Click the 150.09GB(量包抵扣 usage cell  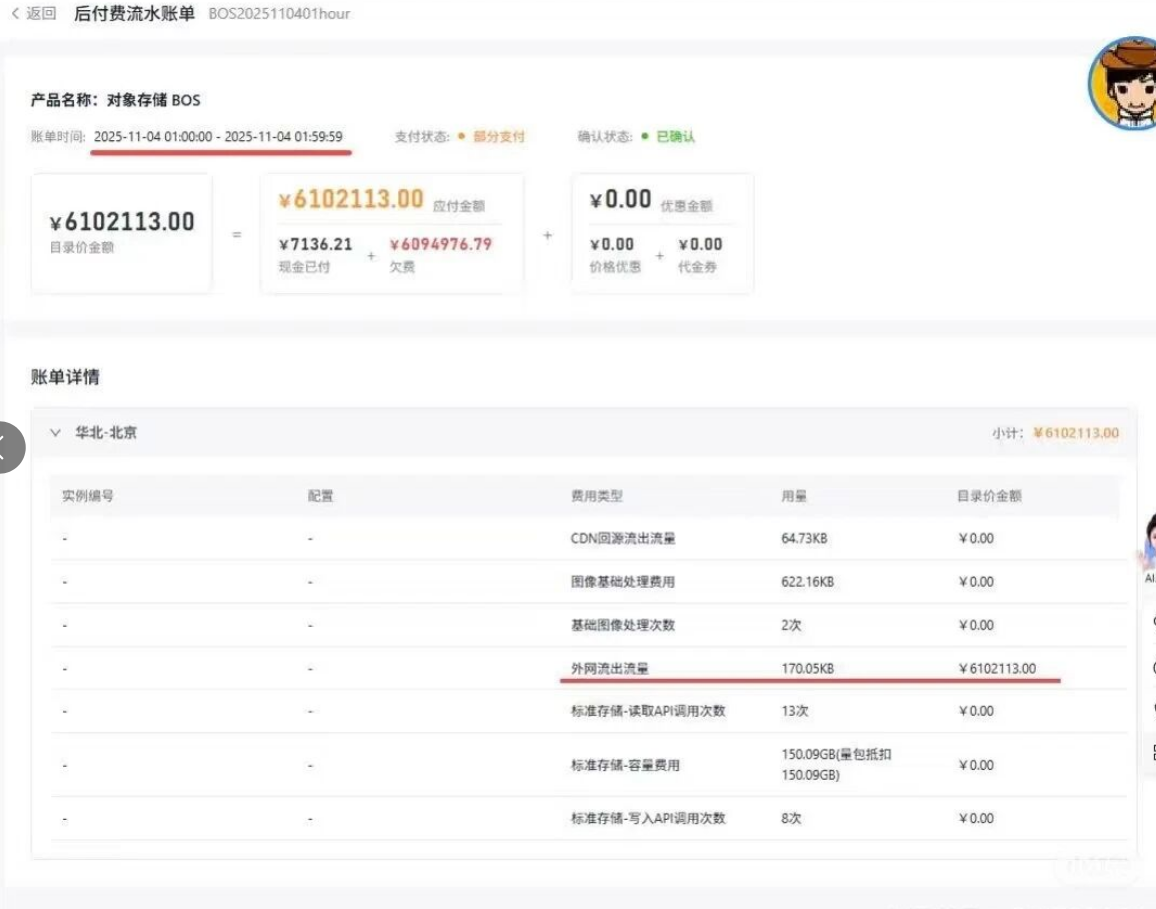pyautogui.click(x=836, y=765)
